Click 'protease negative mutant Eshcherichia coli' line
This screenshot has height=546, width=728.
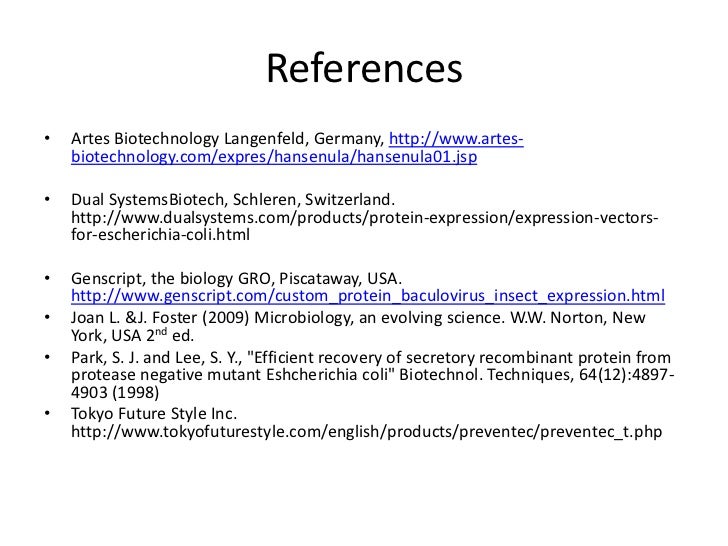tap(373, 375)
